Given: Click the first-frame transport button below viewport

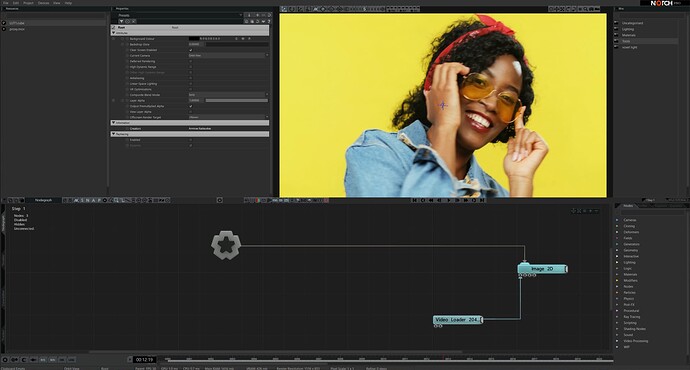Looking at the screenshot, I should (415, 200).
